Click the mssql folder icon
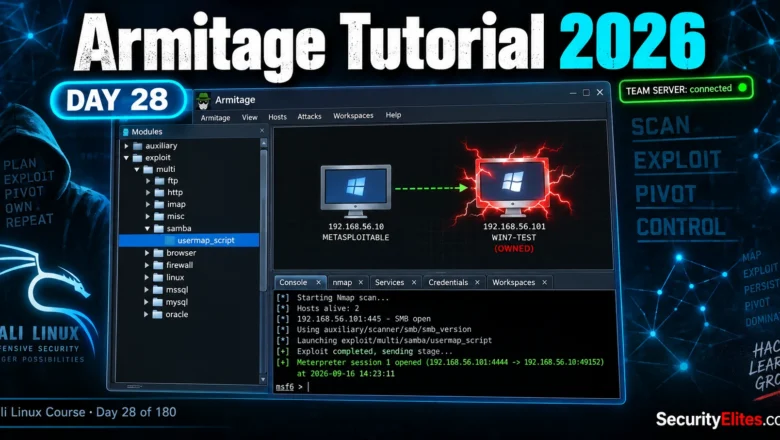 (x=158, y=289)
